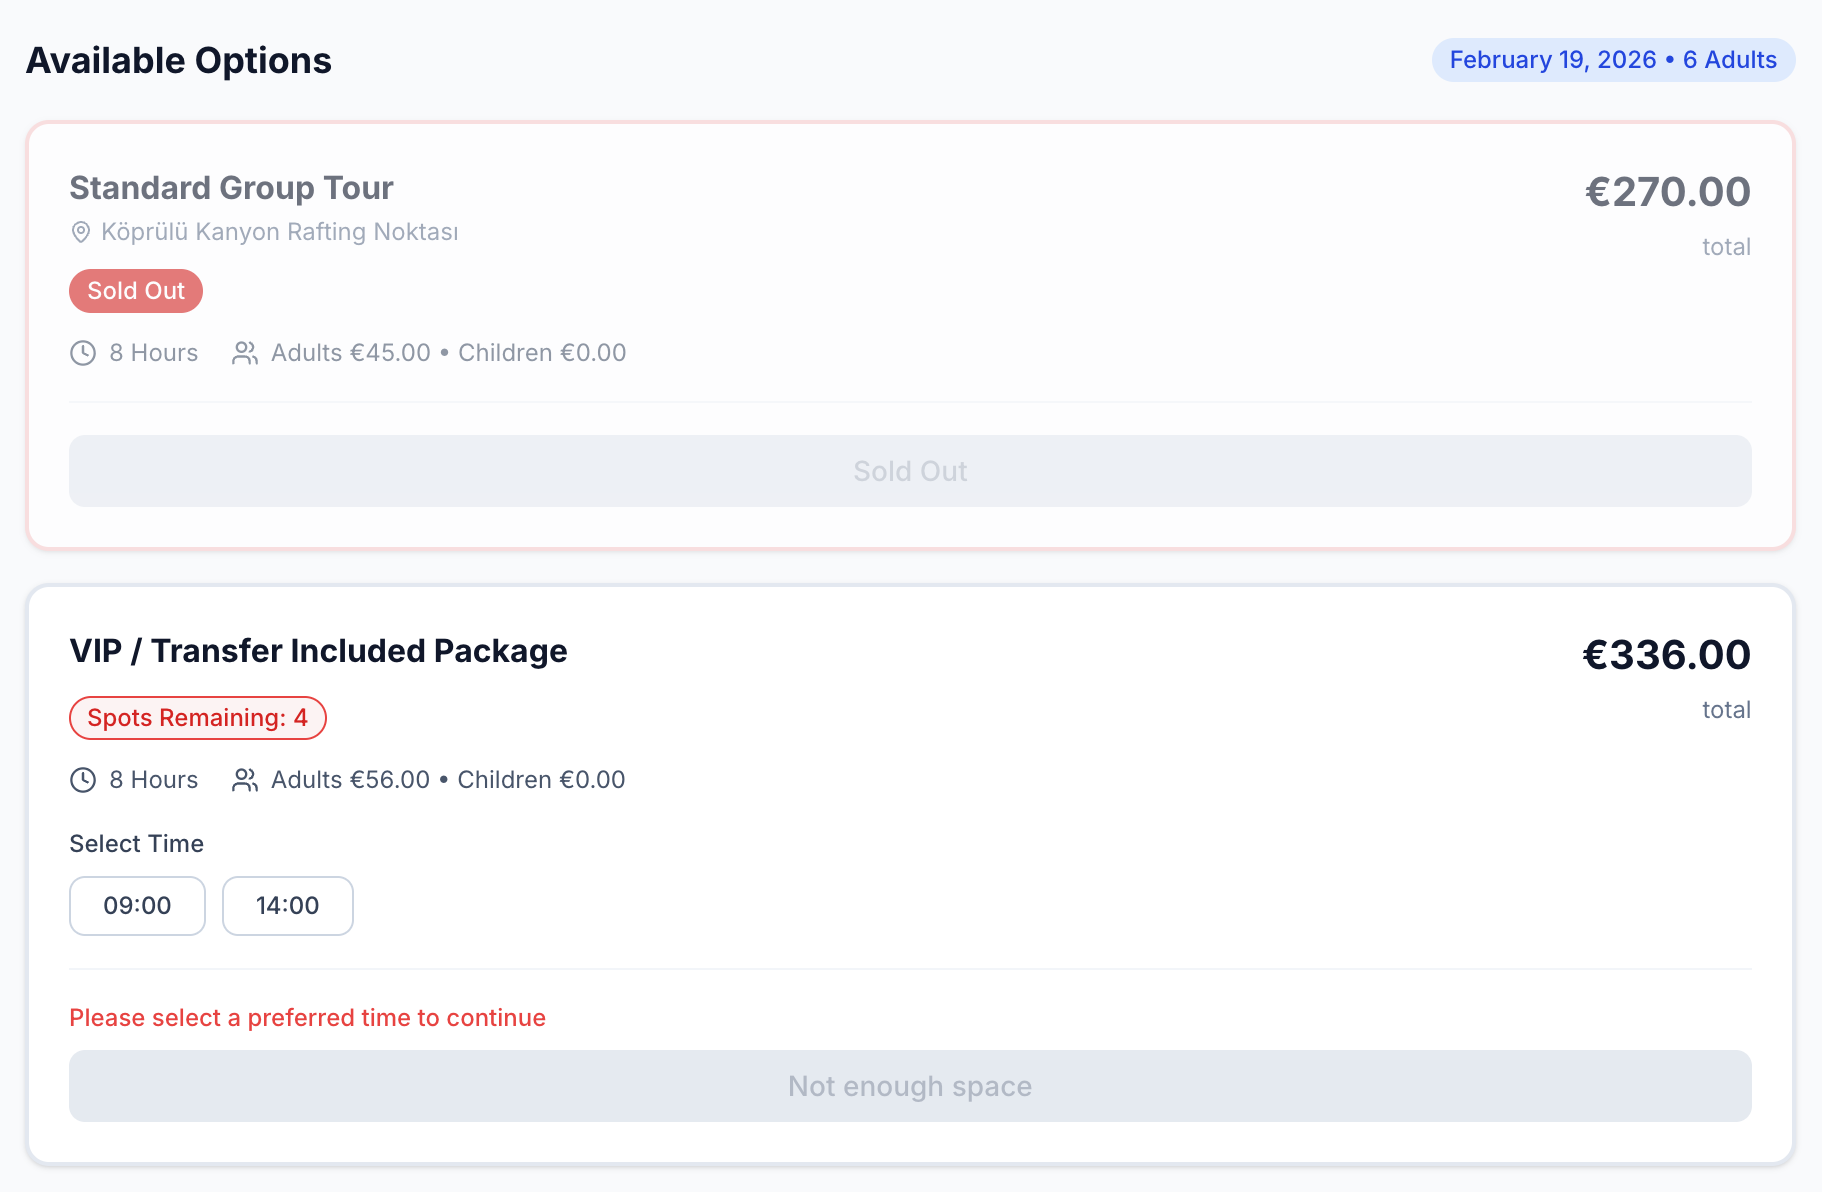Click the Available Options heading
Viewport: 1822px width, 1192px height.
point(179,61)
